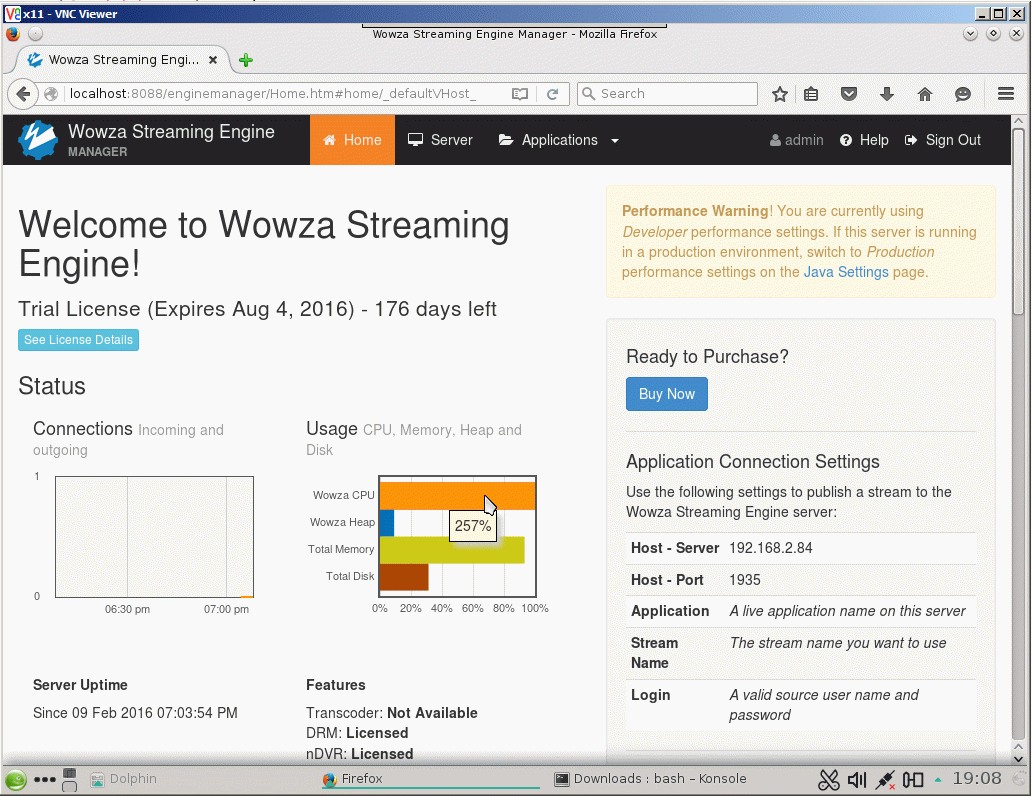1032x796 pixels.
Task: Close the Wowza Streaming Engine tab
Action: click(x=213, y=60)
